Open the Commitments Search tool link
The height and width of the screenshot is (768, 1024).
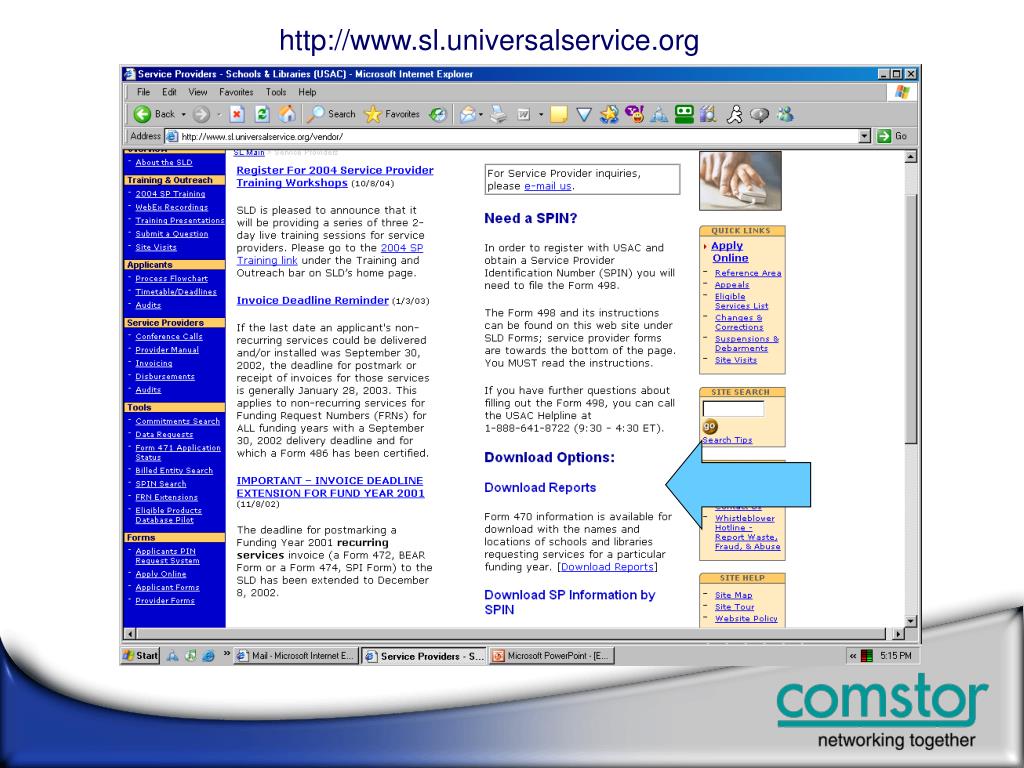178,421
